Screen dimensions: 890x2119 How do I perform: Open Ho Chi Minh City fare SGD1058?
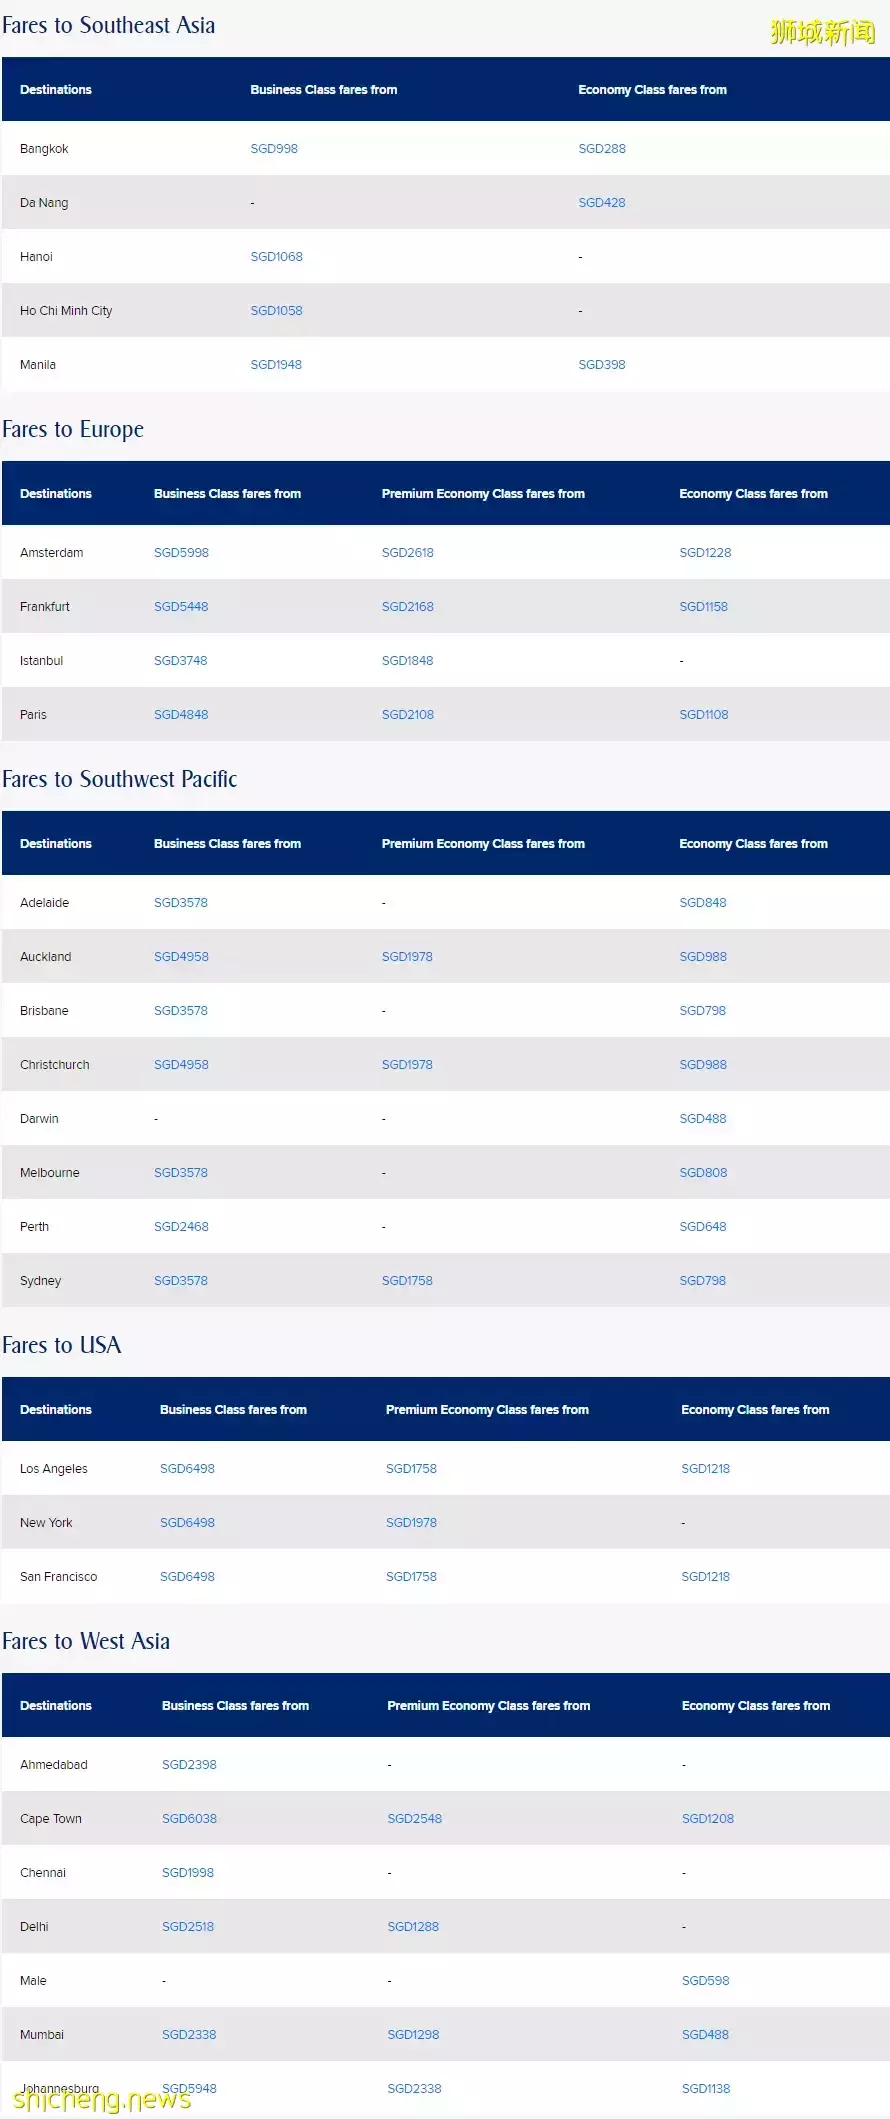[276, 311]
